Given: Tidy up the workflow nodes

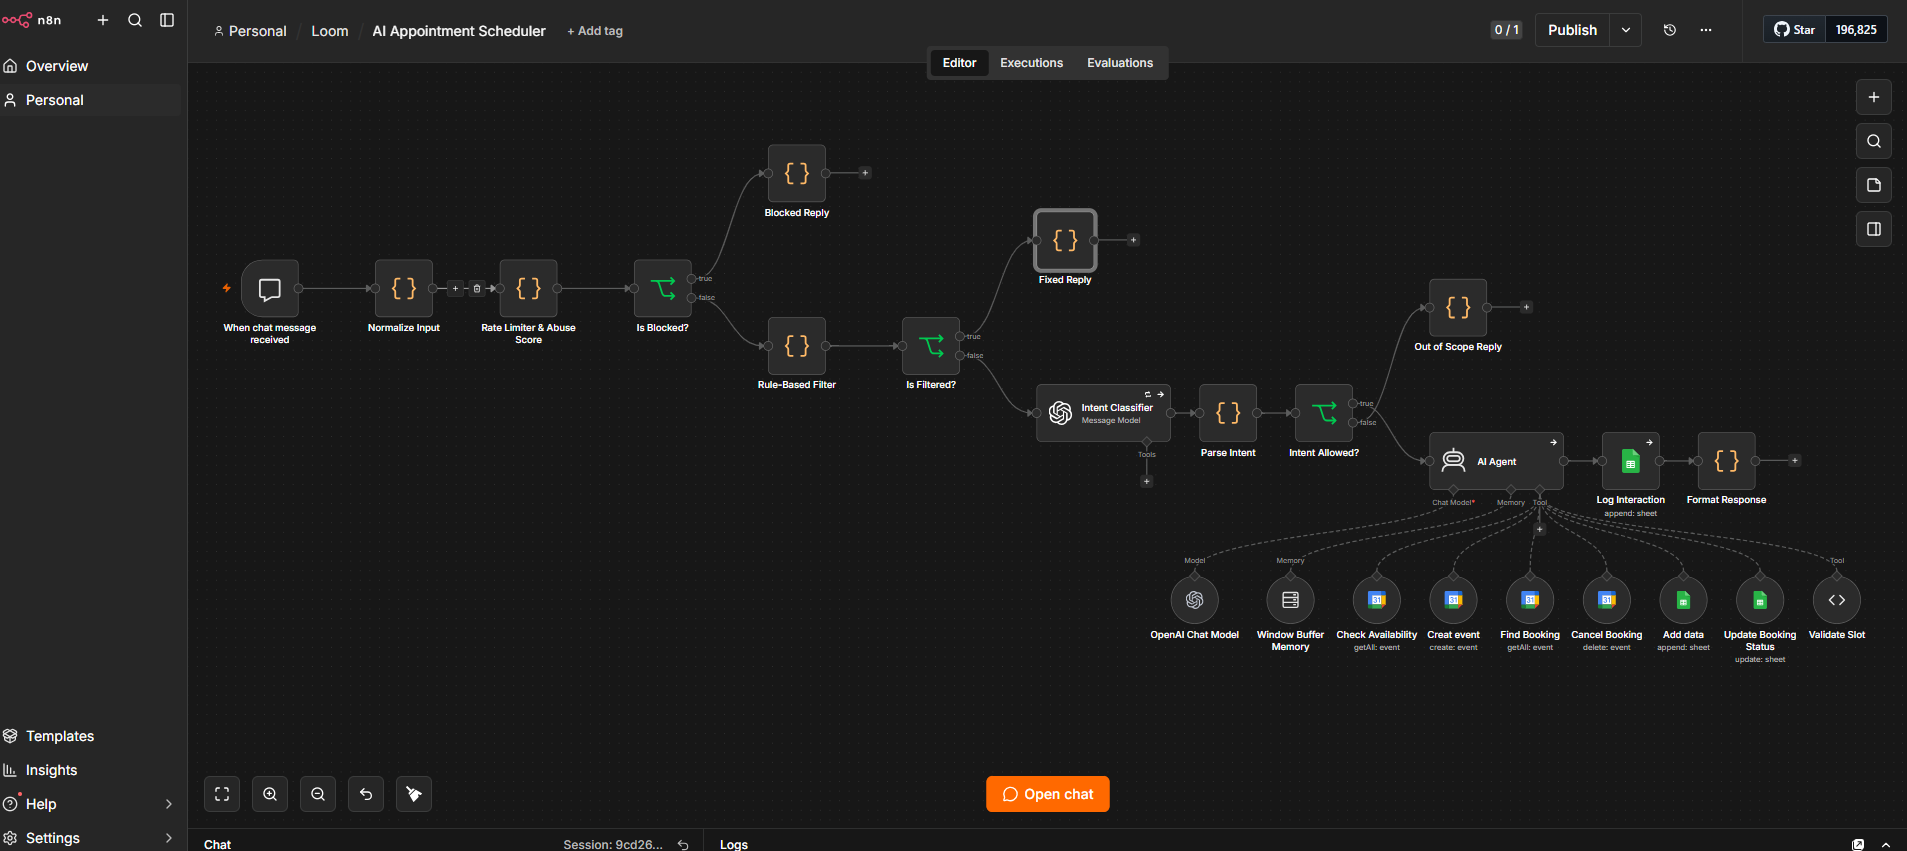Looking at the screenshot, I should tap(414, 794).
